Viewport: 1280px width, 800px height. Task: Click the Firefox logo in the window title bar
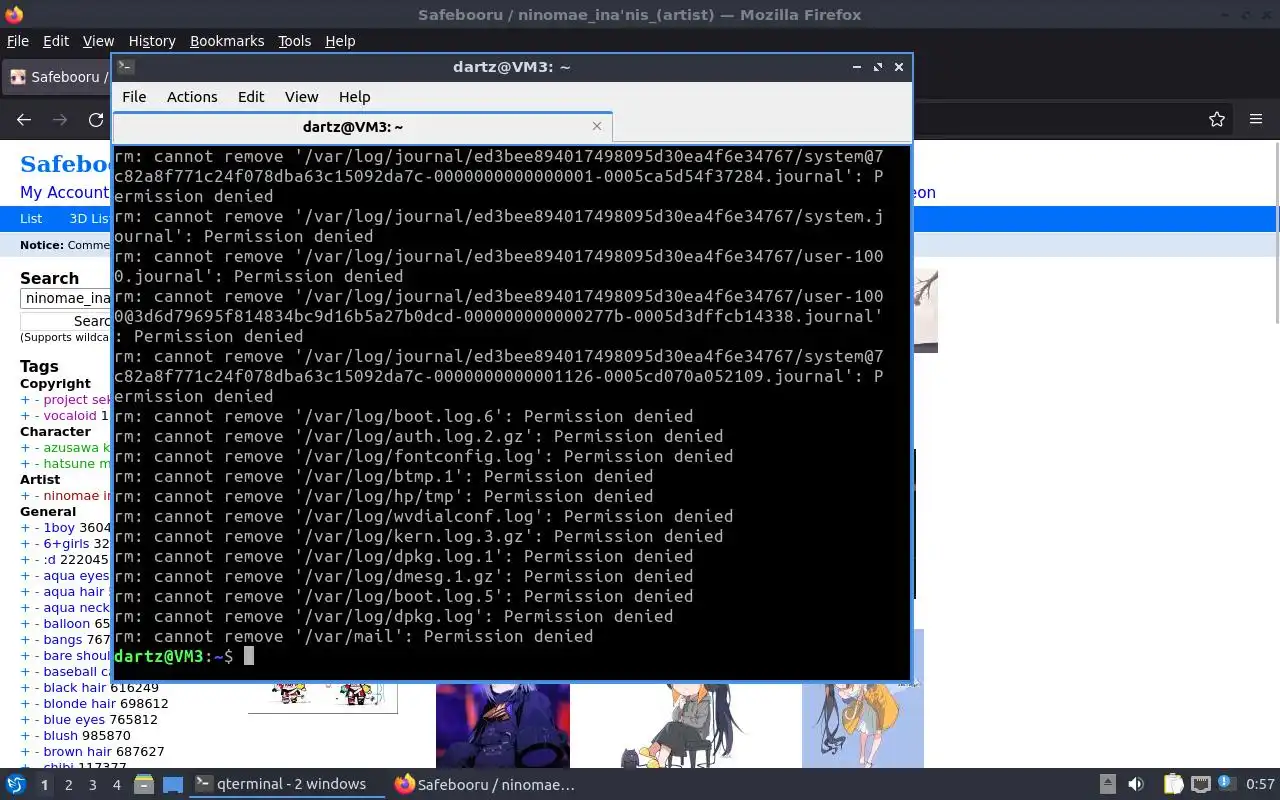(x=13, y=14)
